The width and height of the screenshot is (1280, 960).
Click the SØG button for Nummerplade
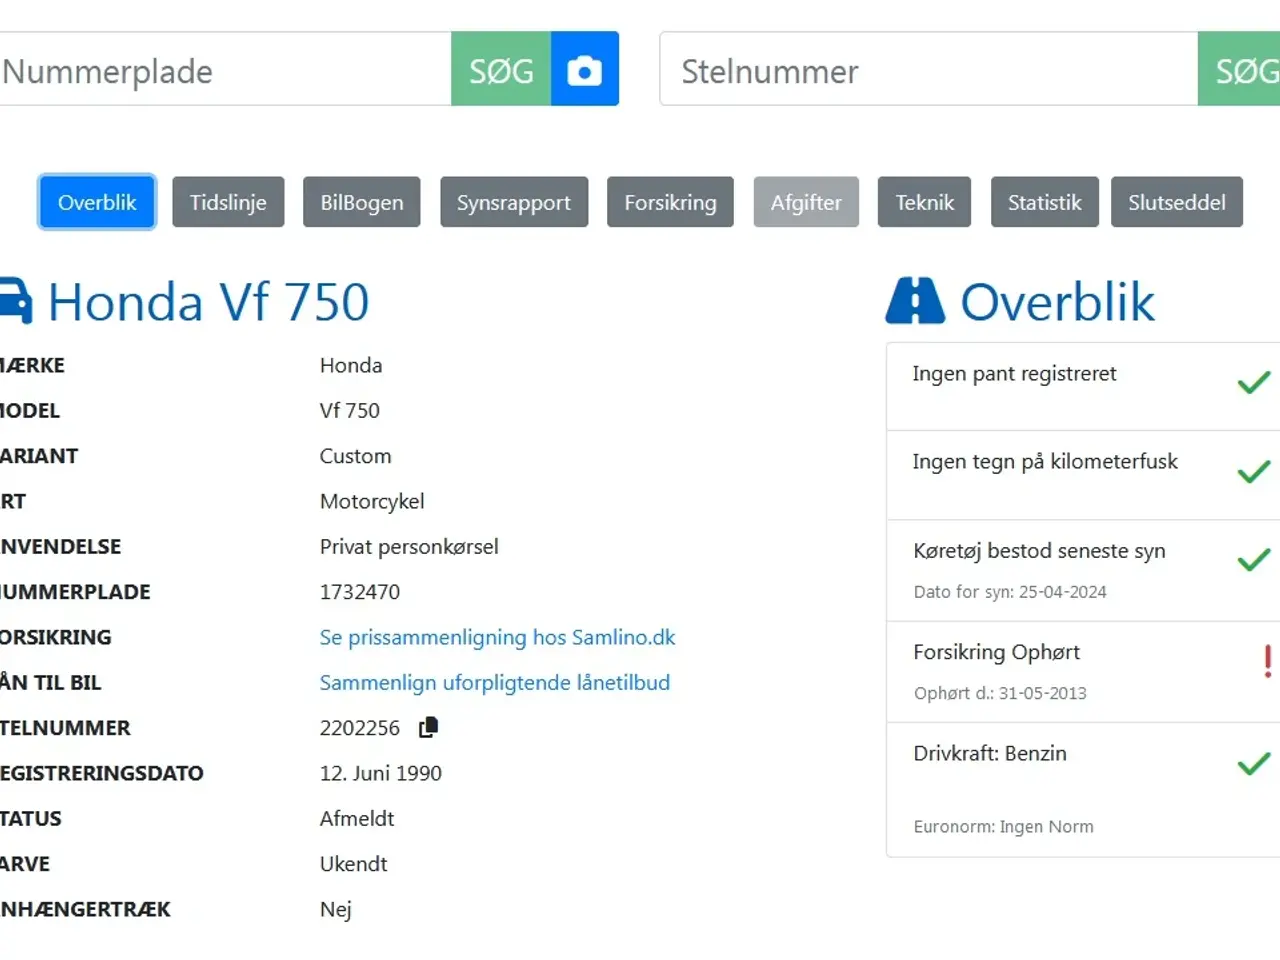pos(501,70)
